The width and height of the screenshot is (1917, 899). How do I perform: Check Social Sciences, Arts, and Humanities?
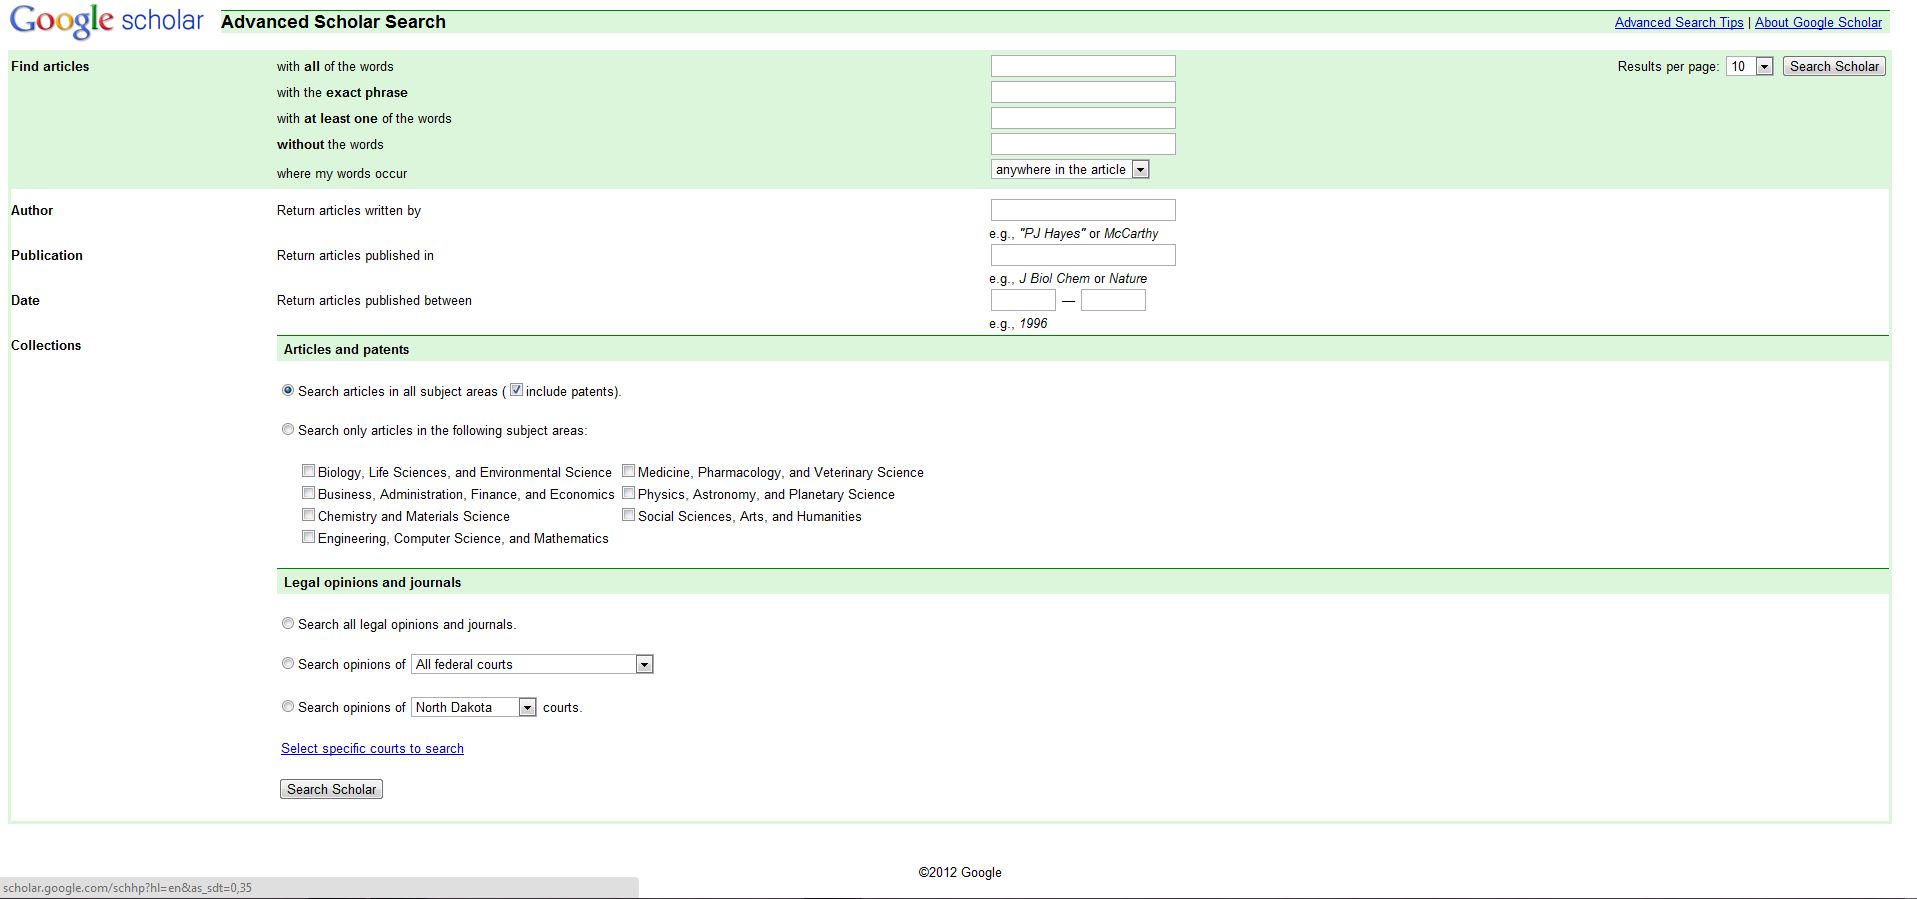[x=628, y=515]
